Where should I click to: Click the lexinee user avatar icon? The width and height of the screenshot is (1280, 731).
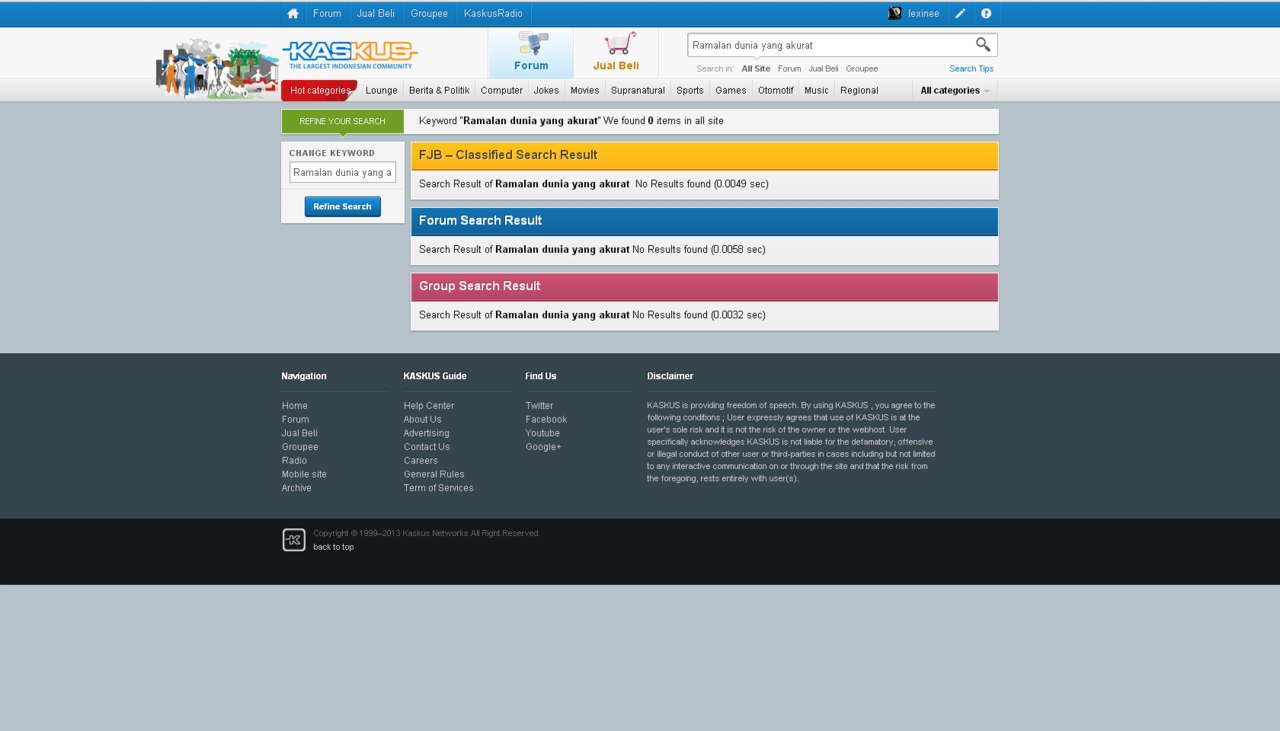click(894, 14)
